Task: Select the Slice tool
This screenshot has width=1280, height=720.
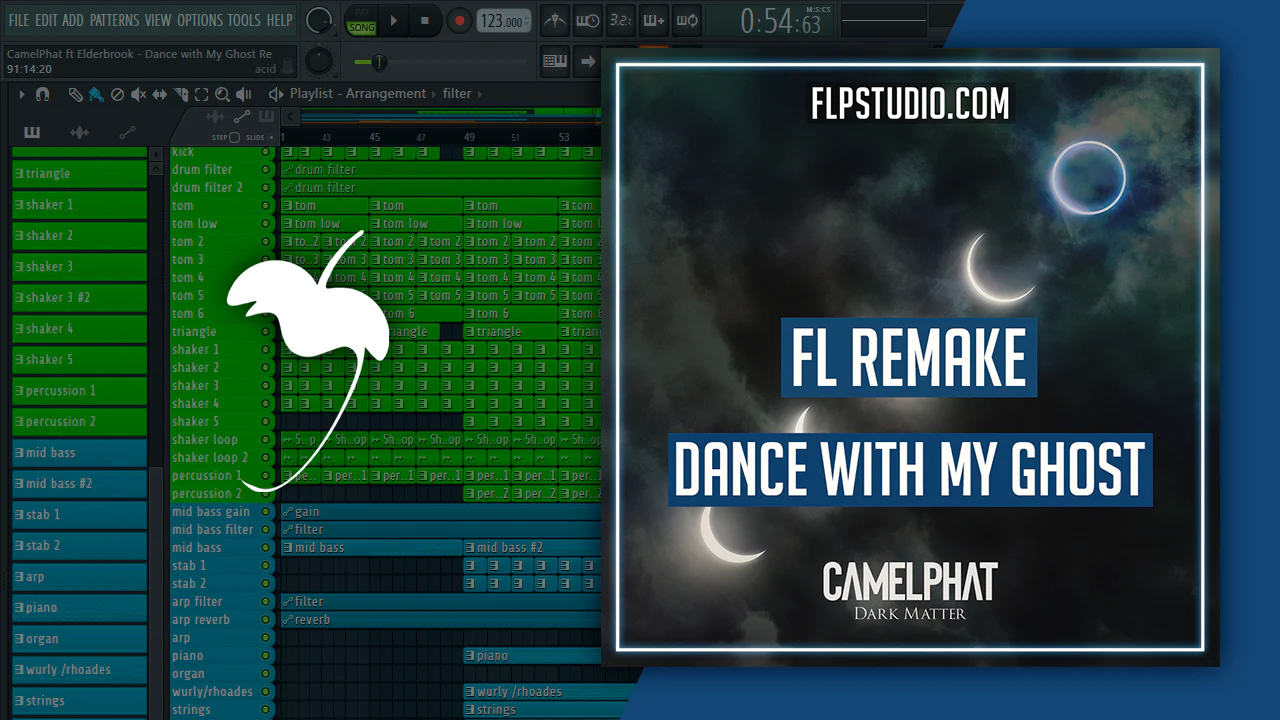Action: pos(180,94)
